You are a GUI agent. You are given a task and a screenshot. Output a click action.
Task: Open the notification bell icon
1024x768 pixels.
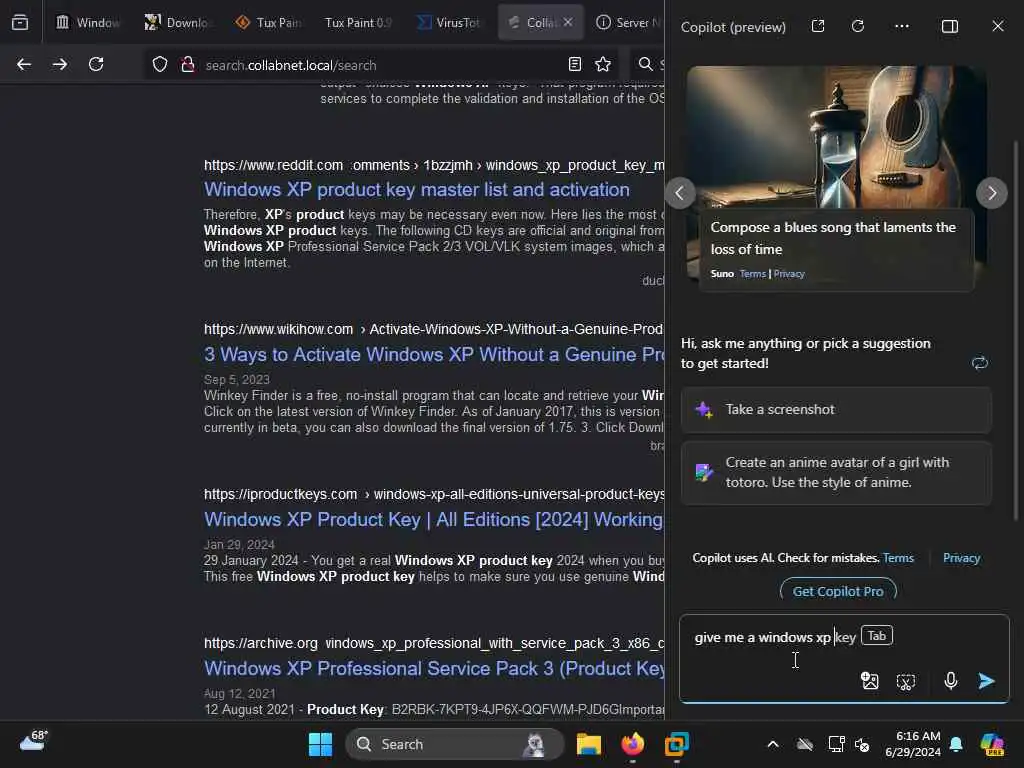coord(956,744)
